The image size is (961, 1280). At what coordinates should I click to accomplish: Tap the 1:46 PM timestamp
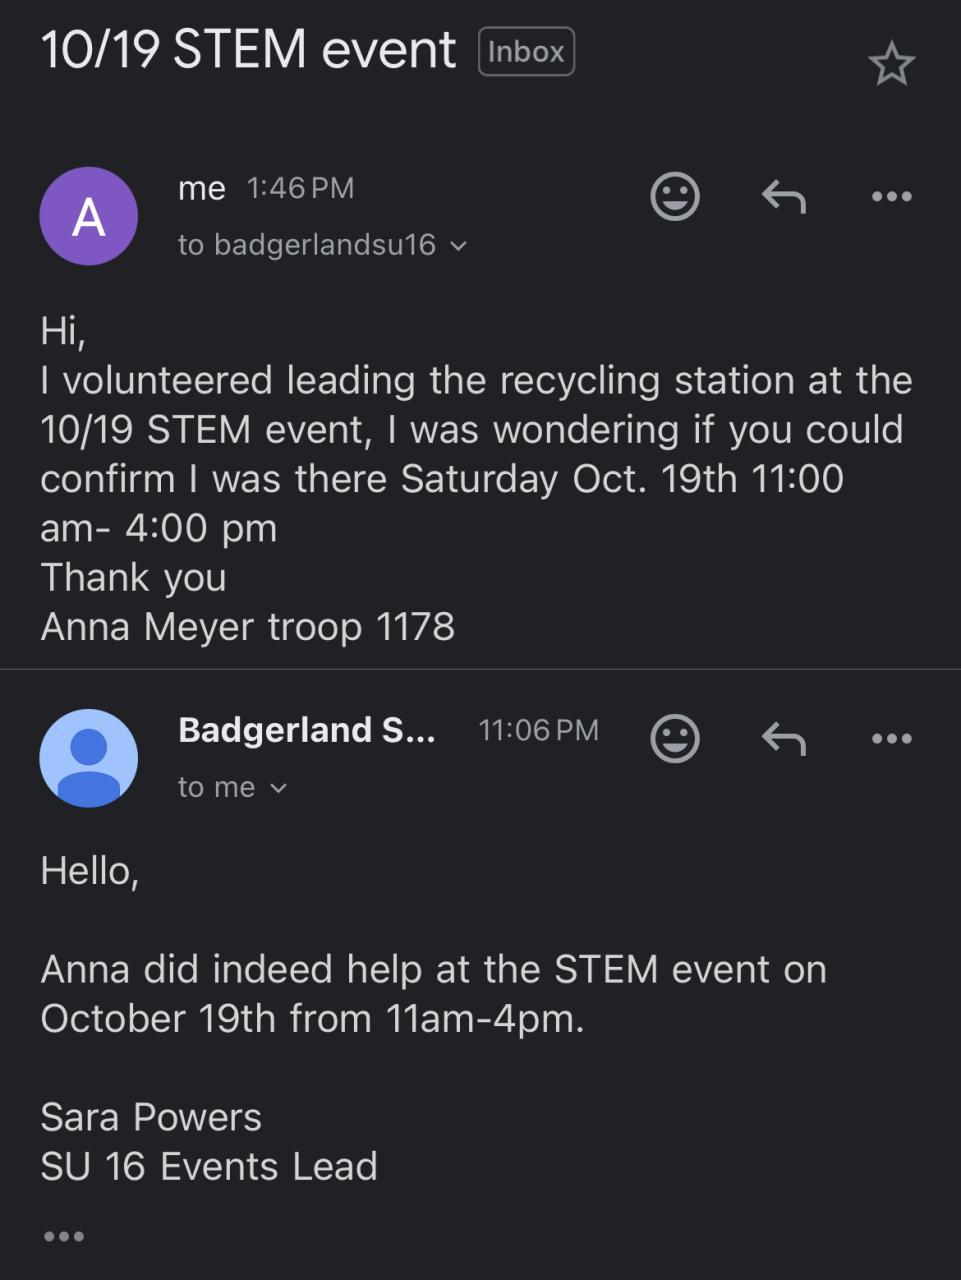pos(300,188)
